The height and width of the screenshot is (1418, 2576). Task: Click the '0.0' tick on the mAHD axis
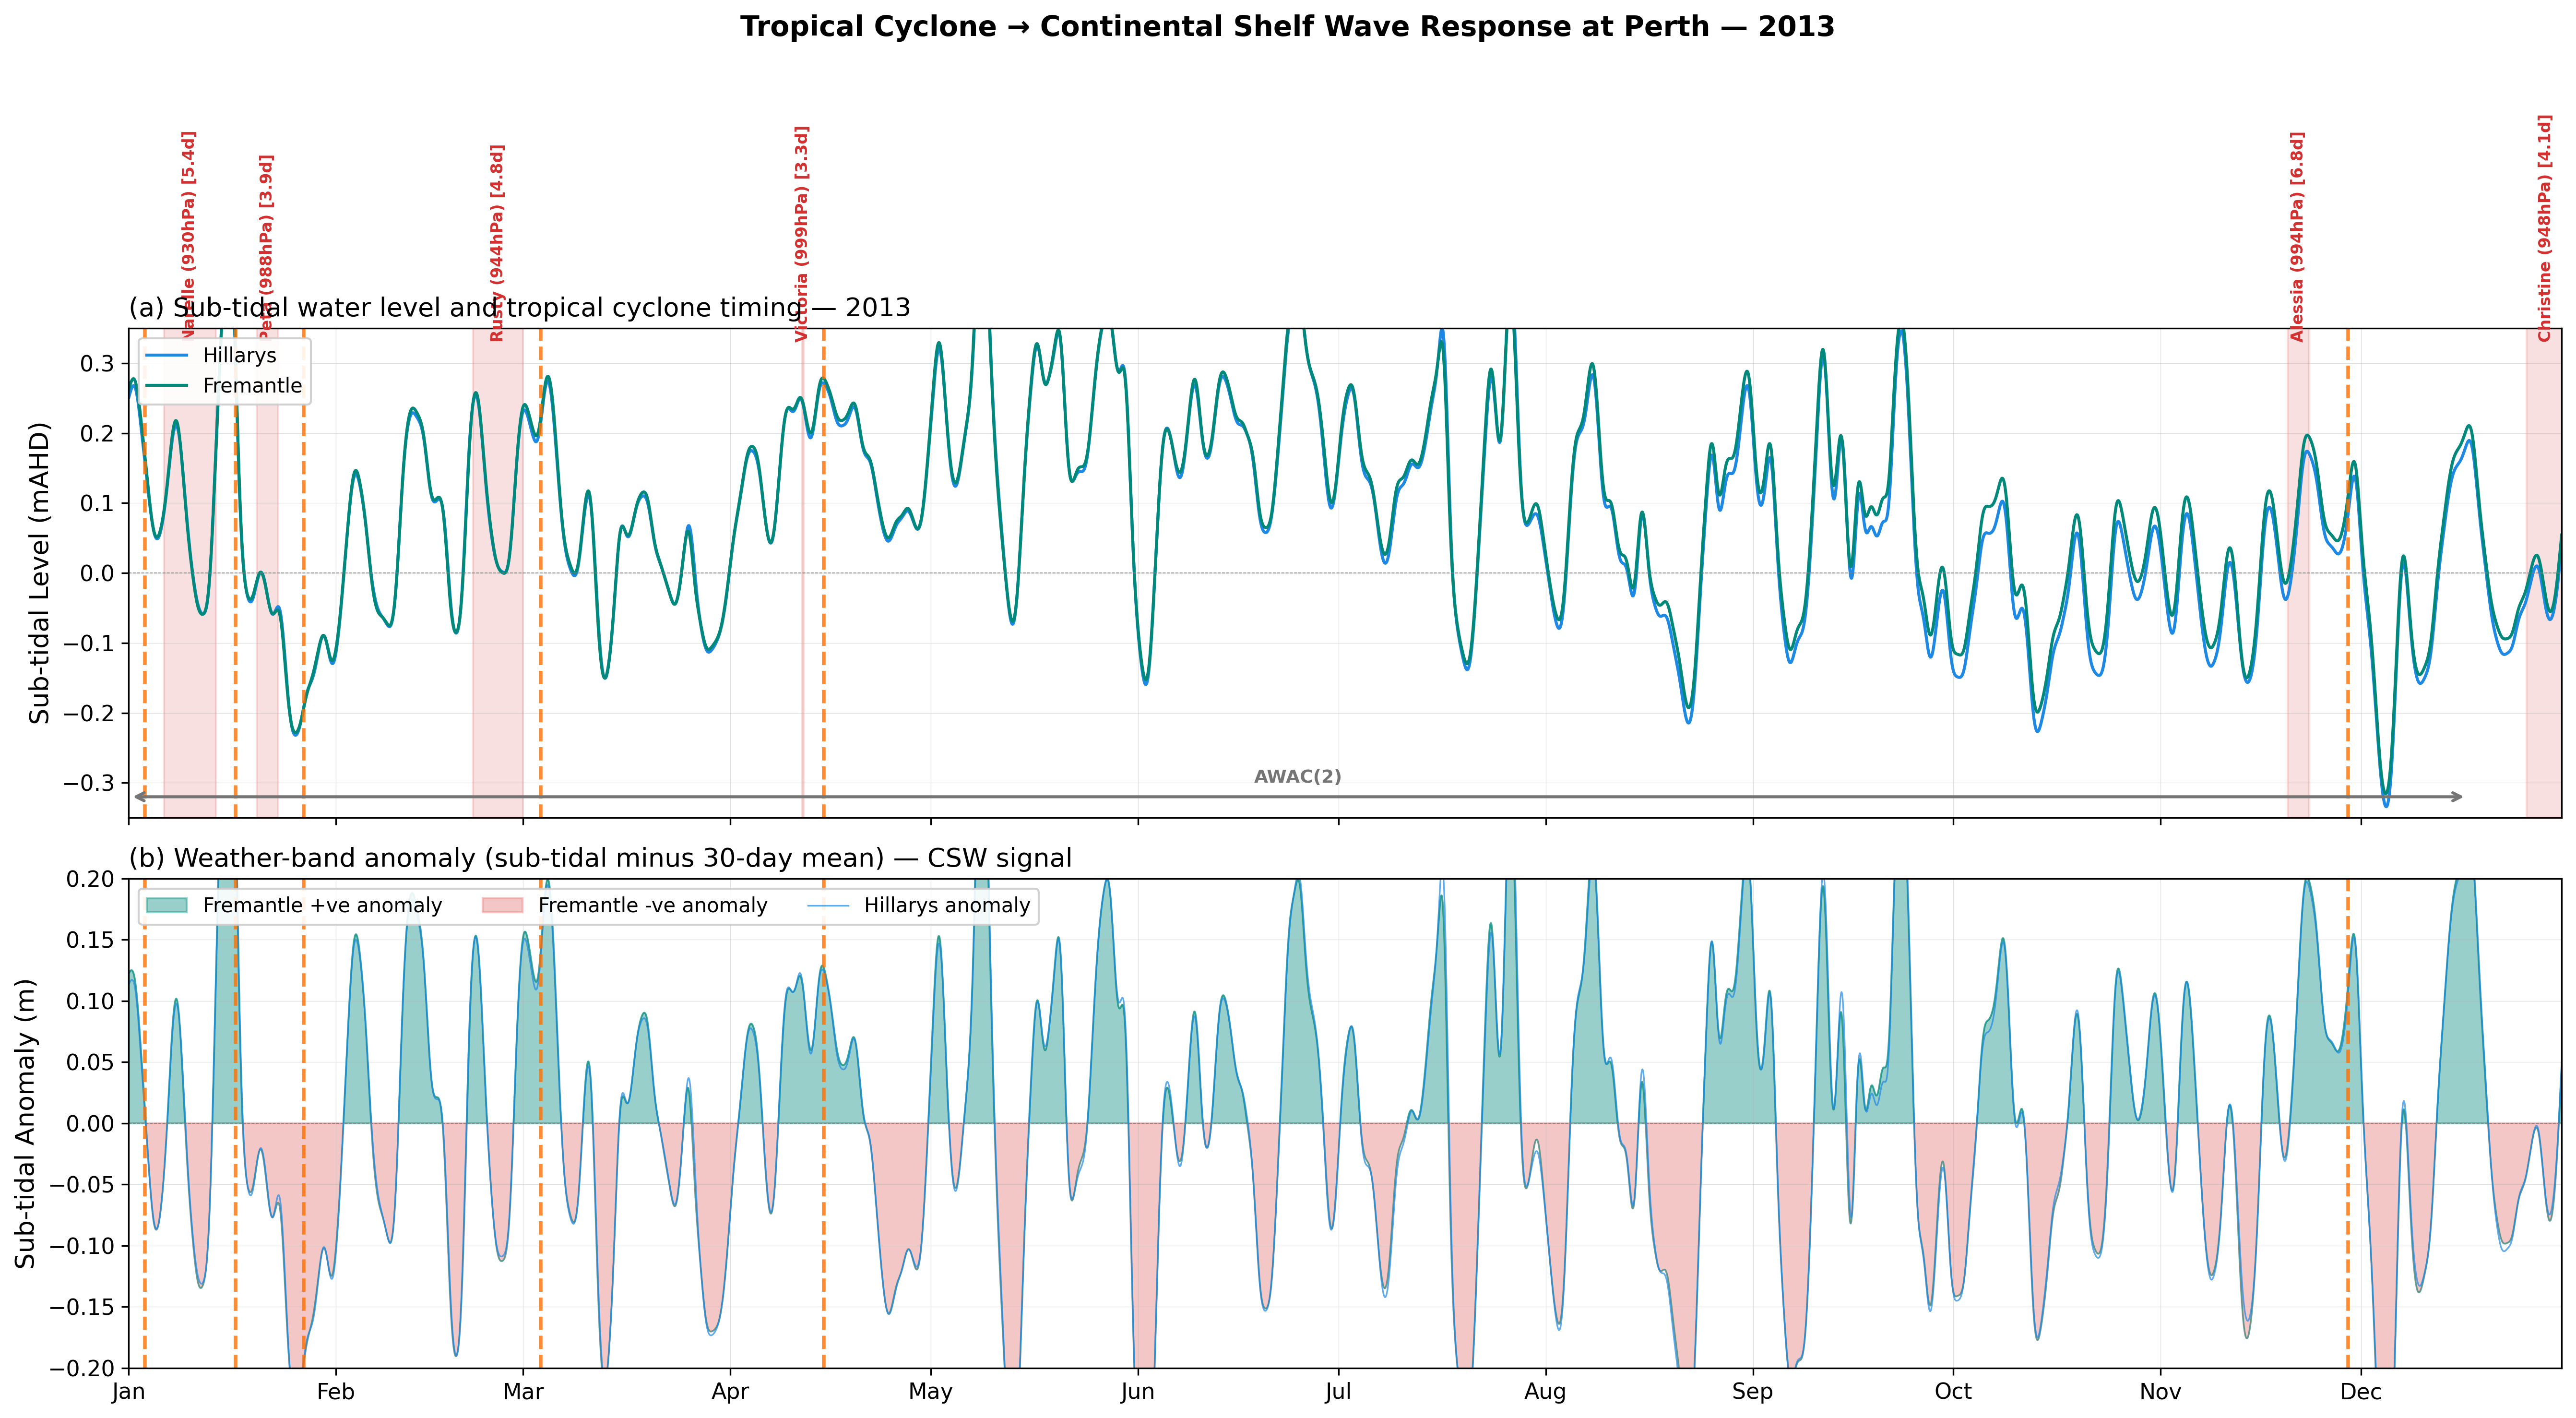point(98,573)
